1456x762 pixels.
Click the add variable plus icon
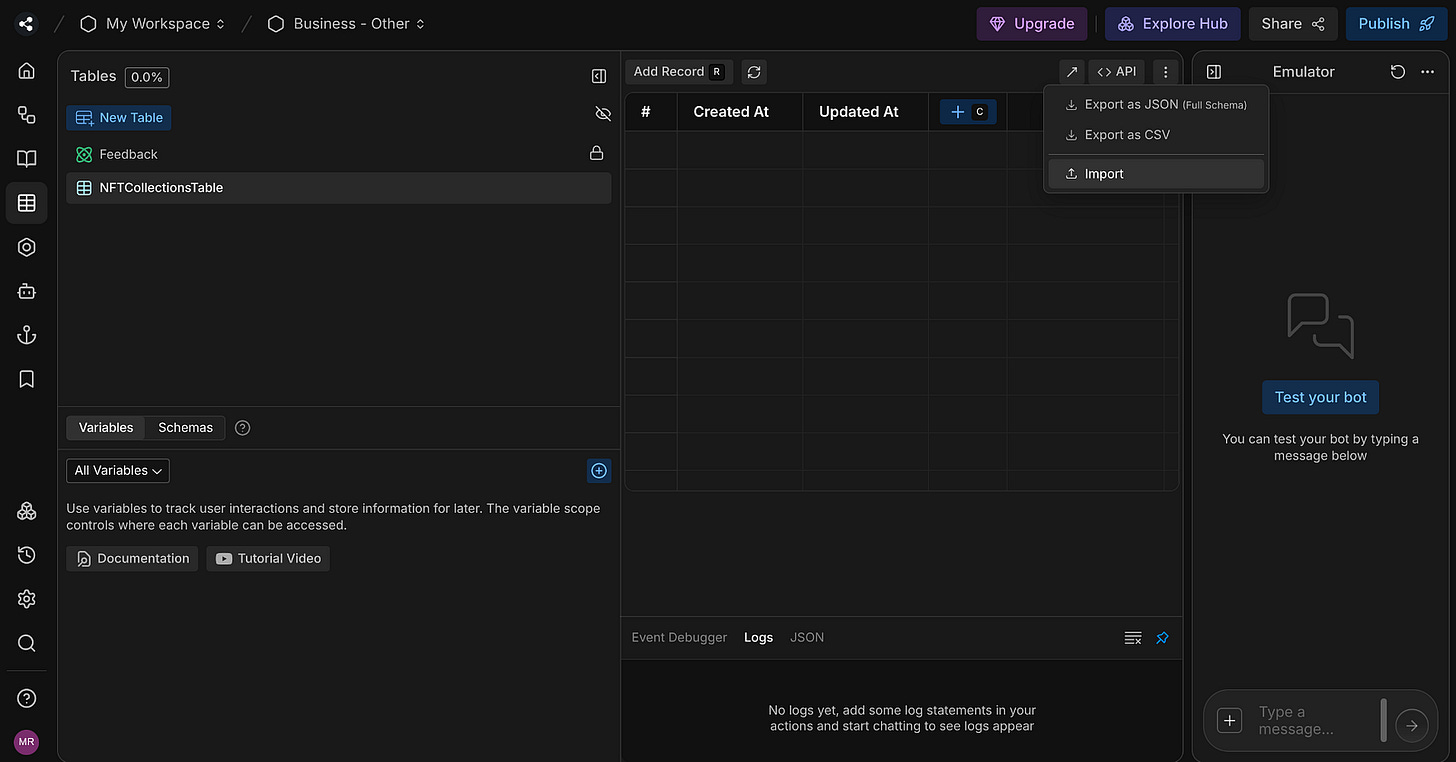pos(599,471)
